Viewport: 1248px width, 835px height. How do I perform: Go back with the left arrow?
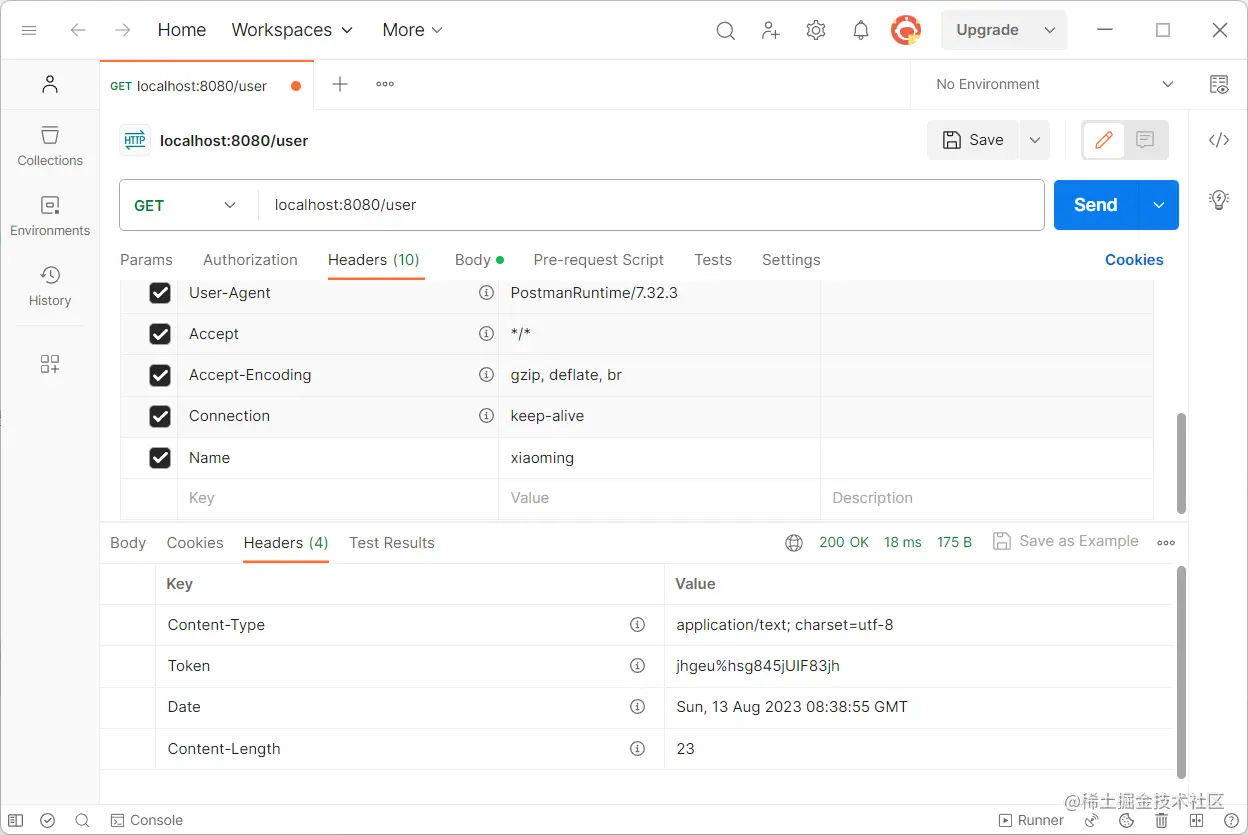[78, 30]
